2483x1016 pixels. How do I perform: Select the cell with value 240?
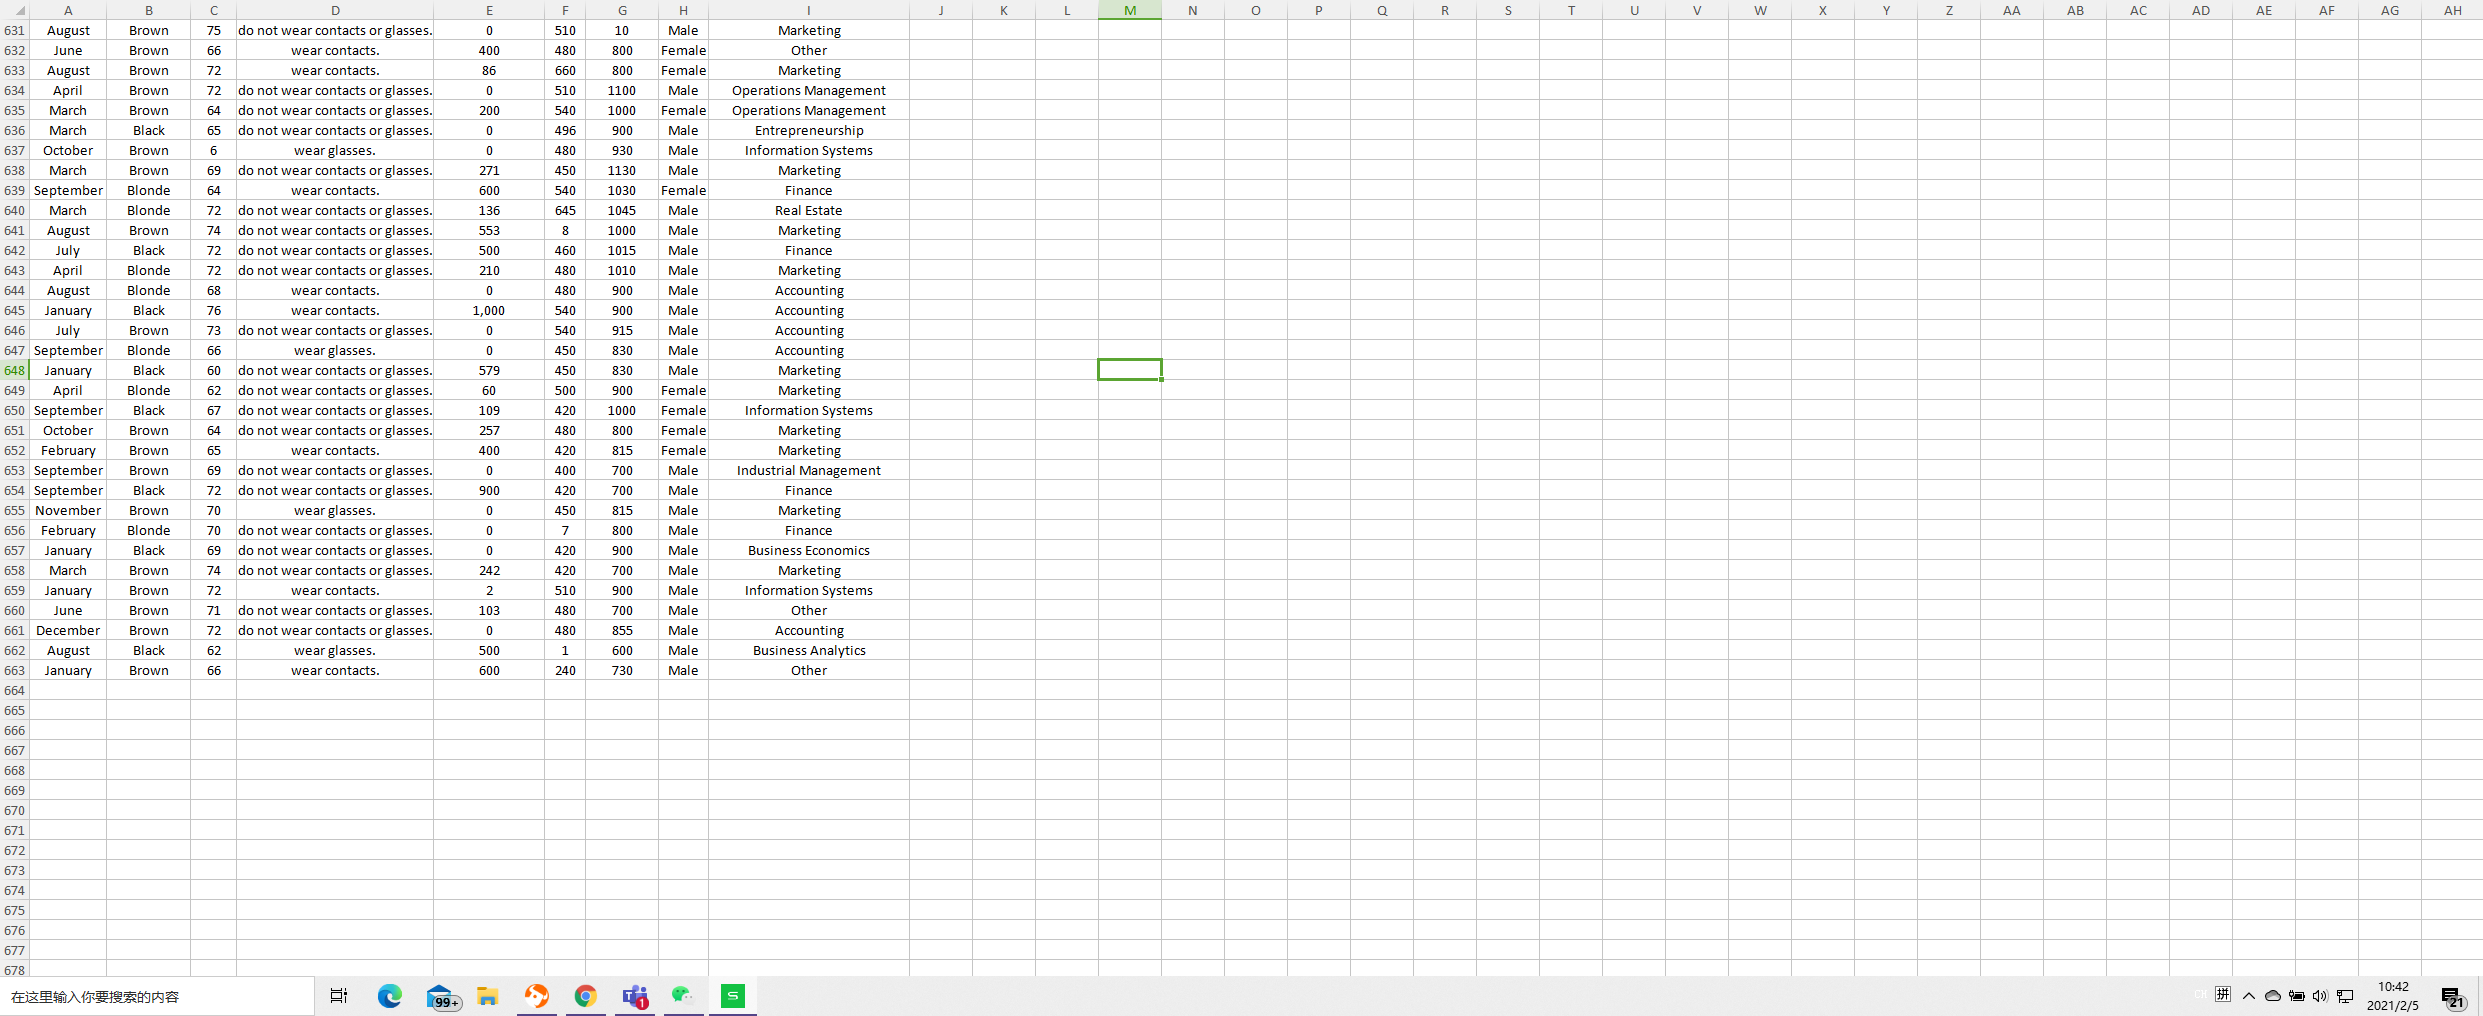point(565,670)
